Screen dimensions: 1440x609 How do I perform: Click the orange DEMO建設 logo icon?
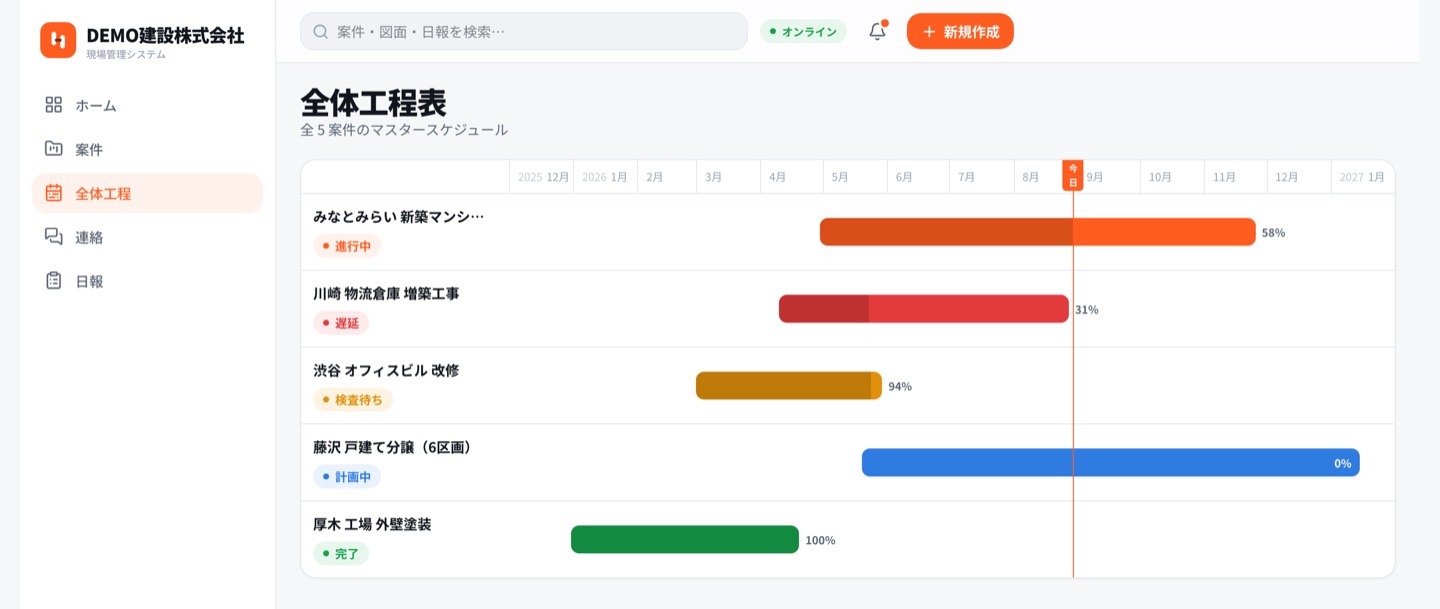click(58, 40)
